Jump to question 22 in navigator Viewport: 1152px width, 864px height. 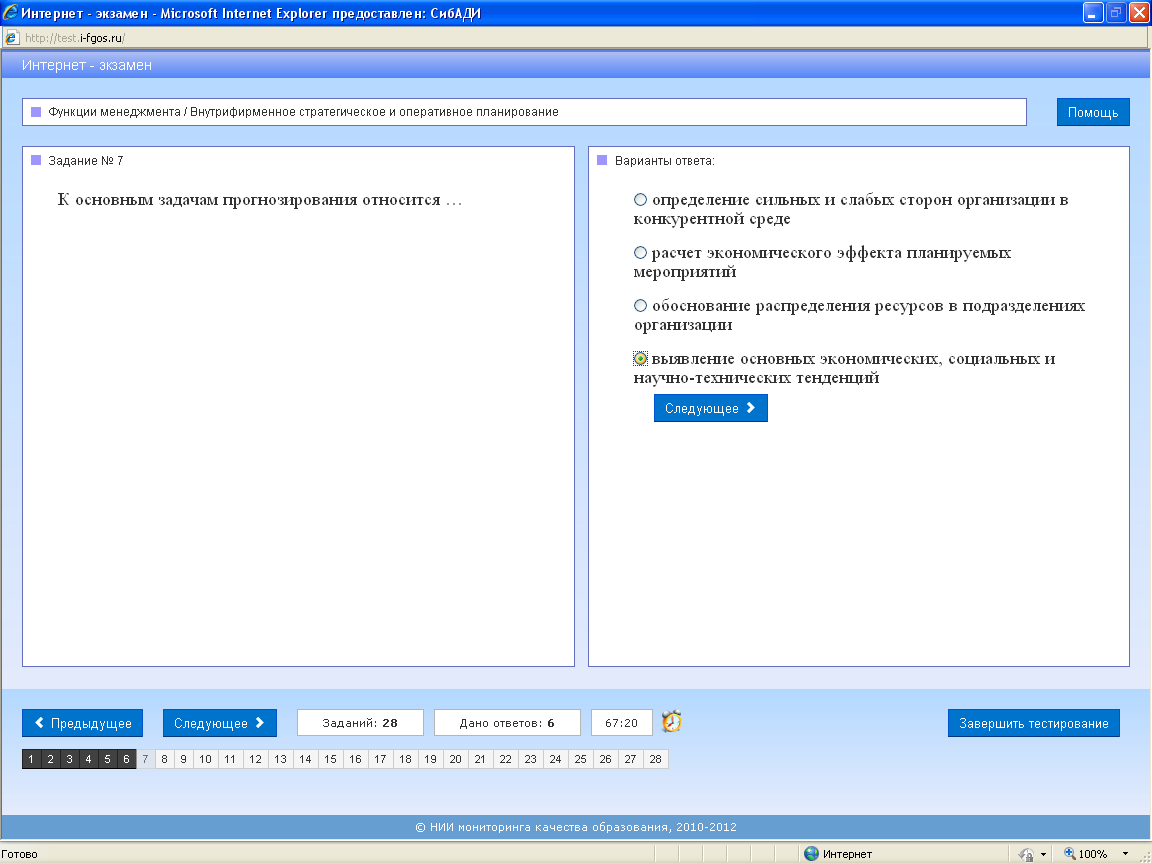click(x=505, y=759)
